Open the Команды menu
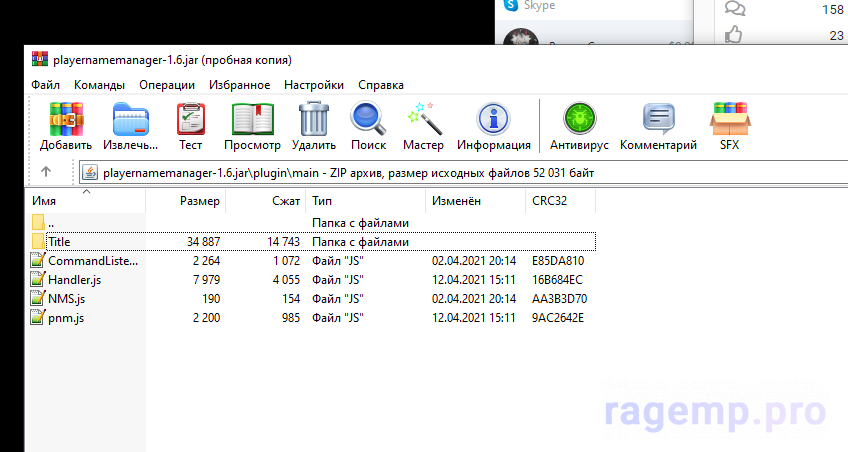 pos(100,85)
